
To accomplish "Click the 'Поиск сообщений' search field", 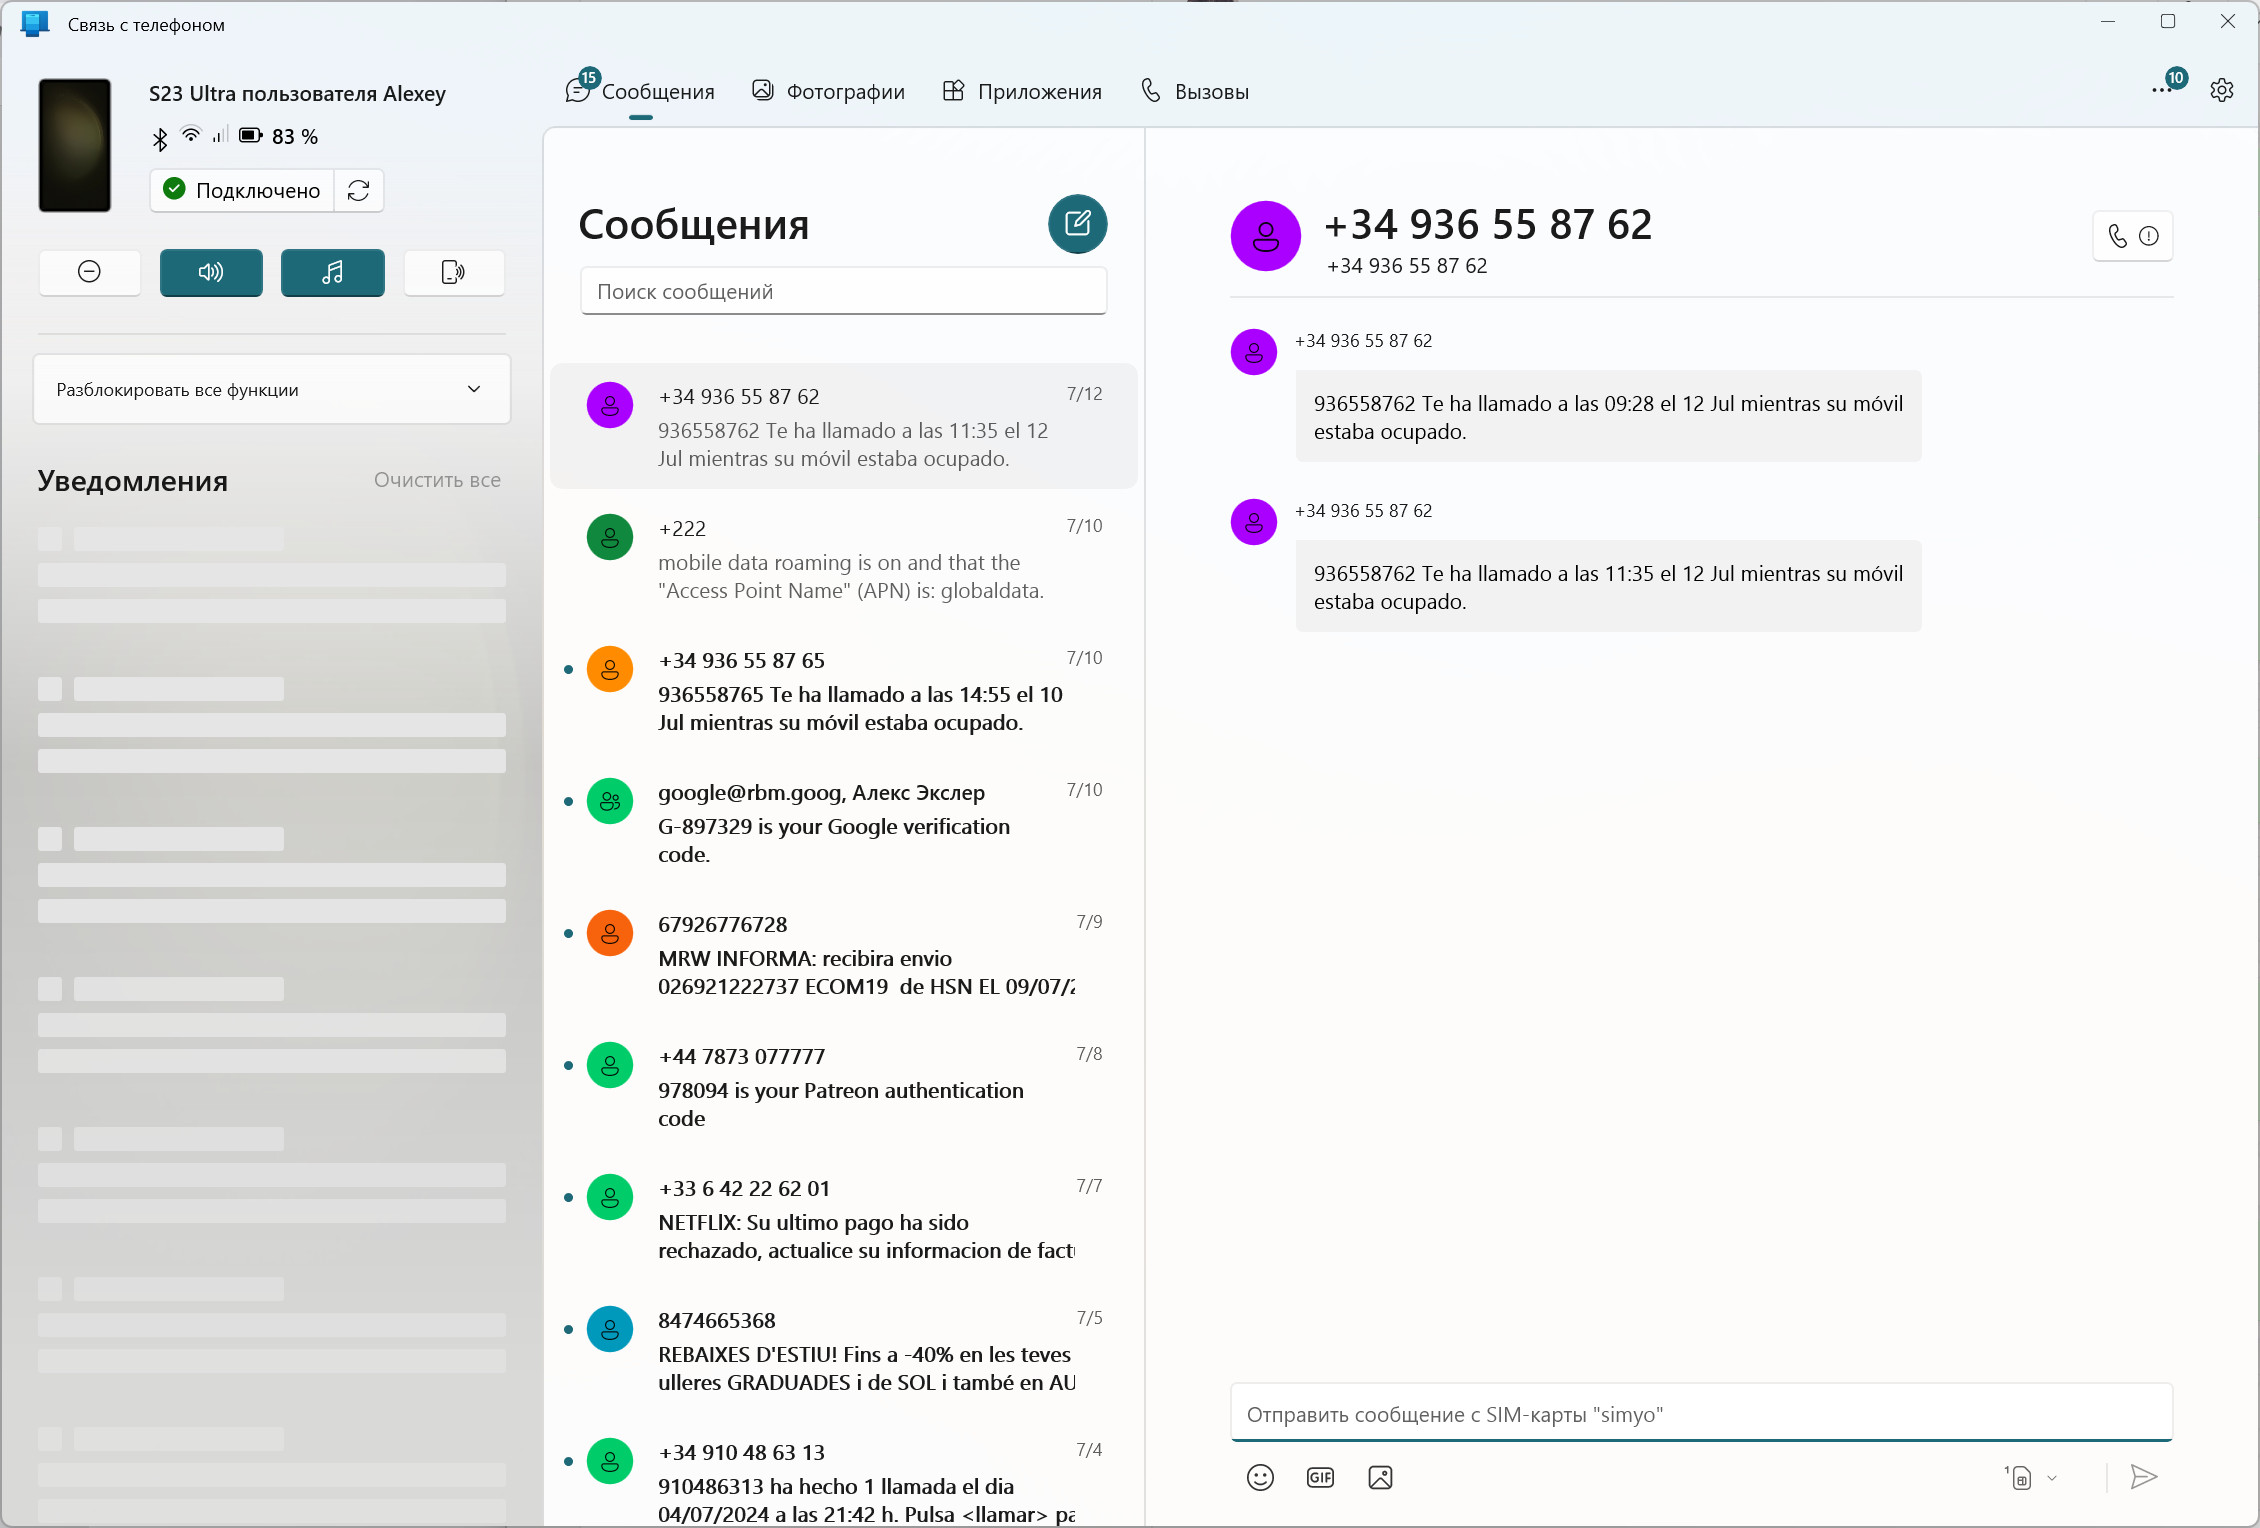I will point(843,291).
